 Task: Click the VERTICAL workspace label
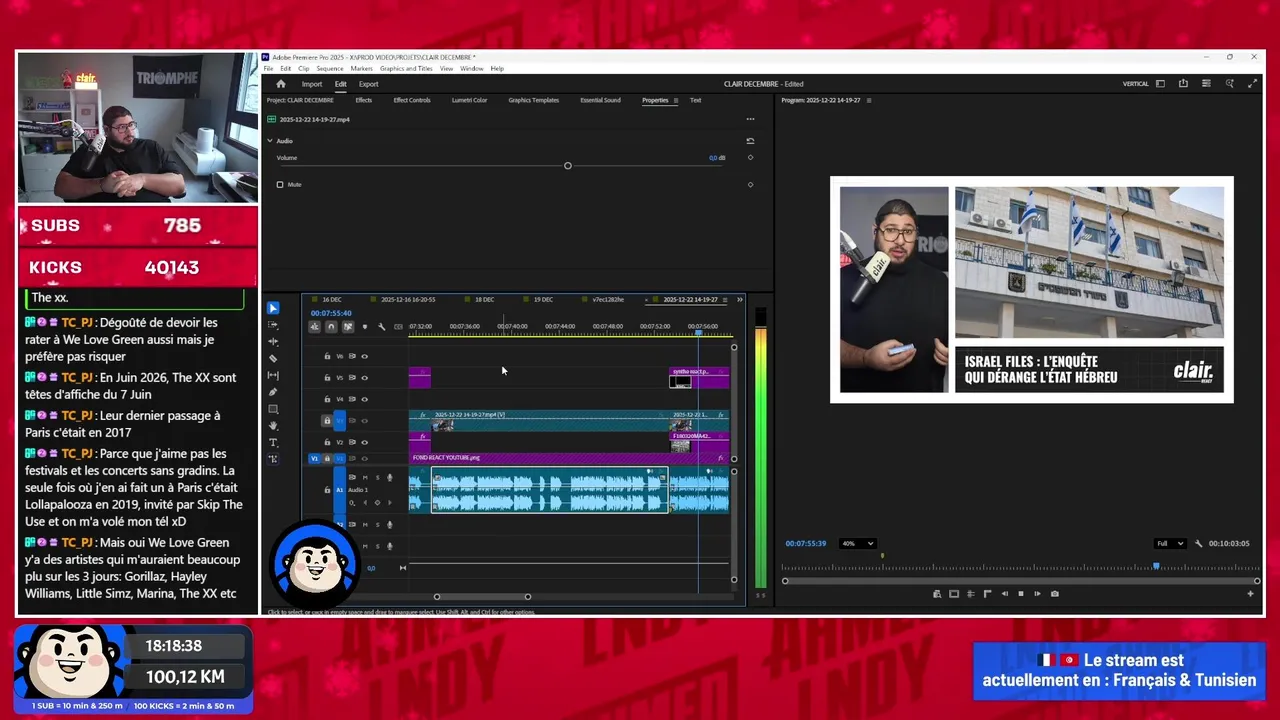[x=1135, y=84]
